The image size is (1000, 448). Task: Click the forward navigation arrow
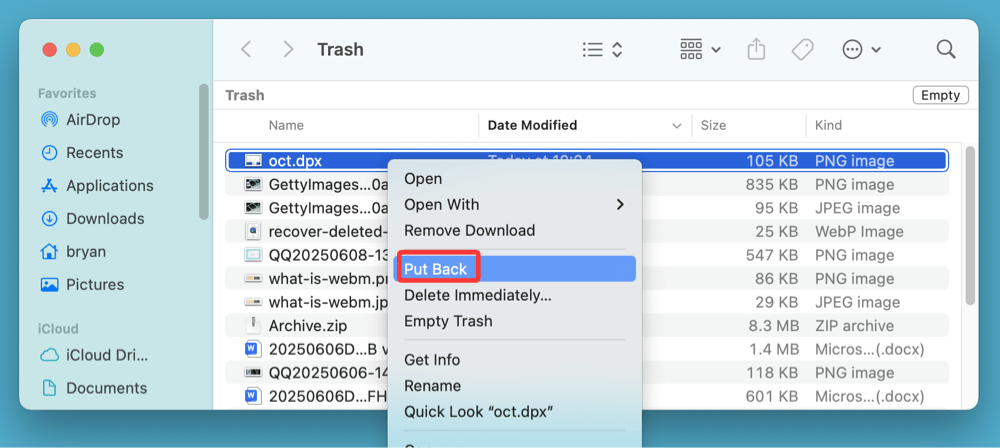point(288,50)
